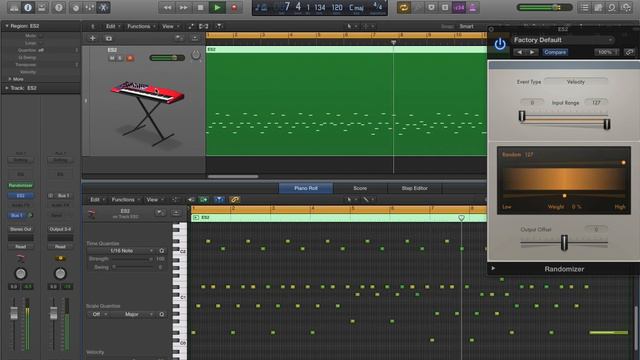This screenshot has width=640, height=360.
Task: Open the tracks area View menu
Action: click(x=170, y=26)
